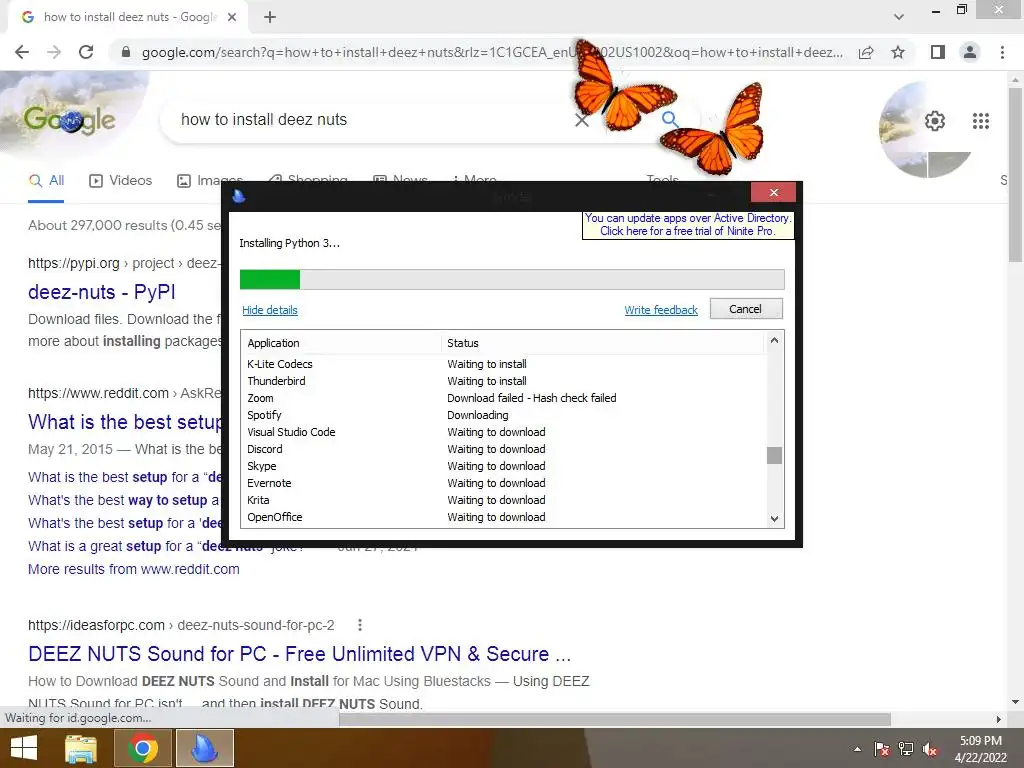
Task: Clear the search box text
Action: point(582,120)
